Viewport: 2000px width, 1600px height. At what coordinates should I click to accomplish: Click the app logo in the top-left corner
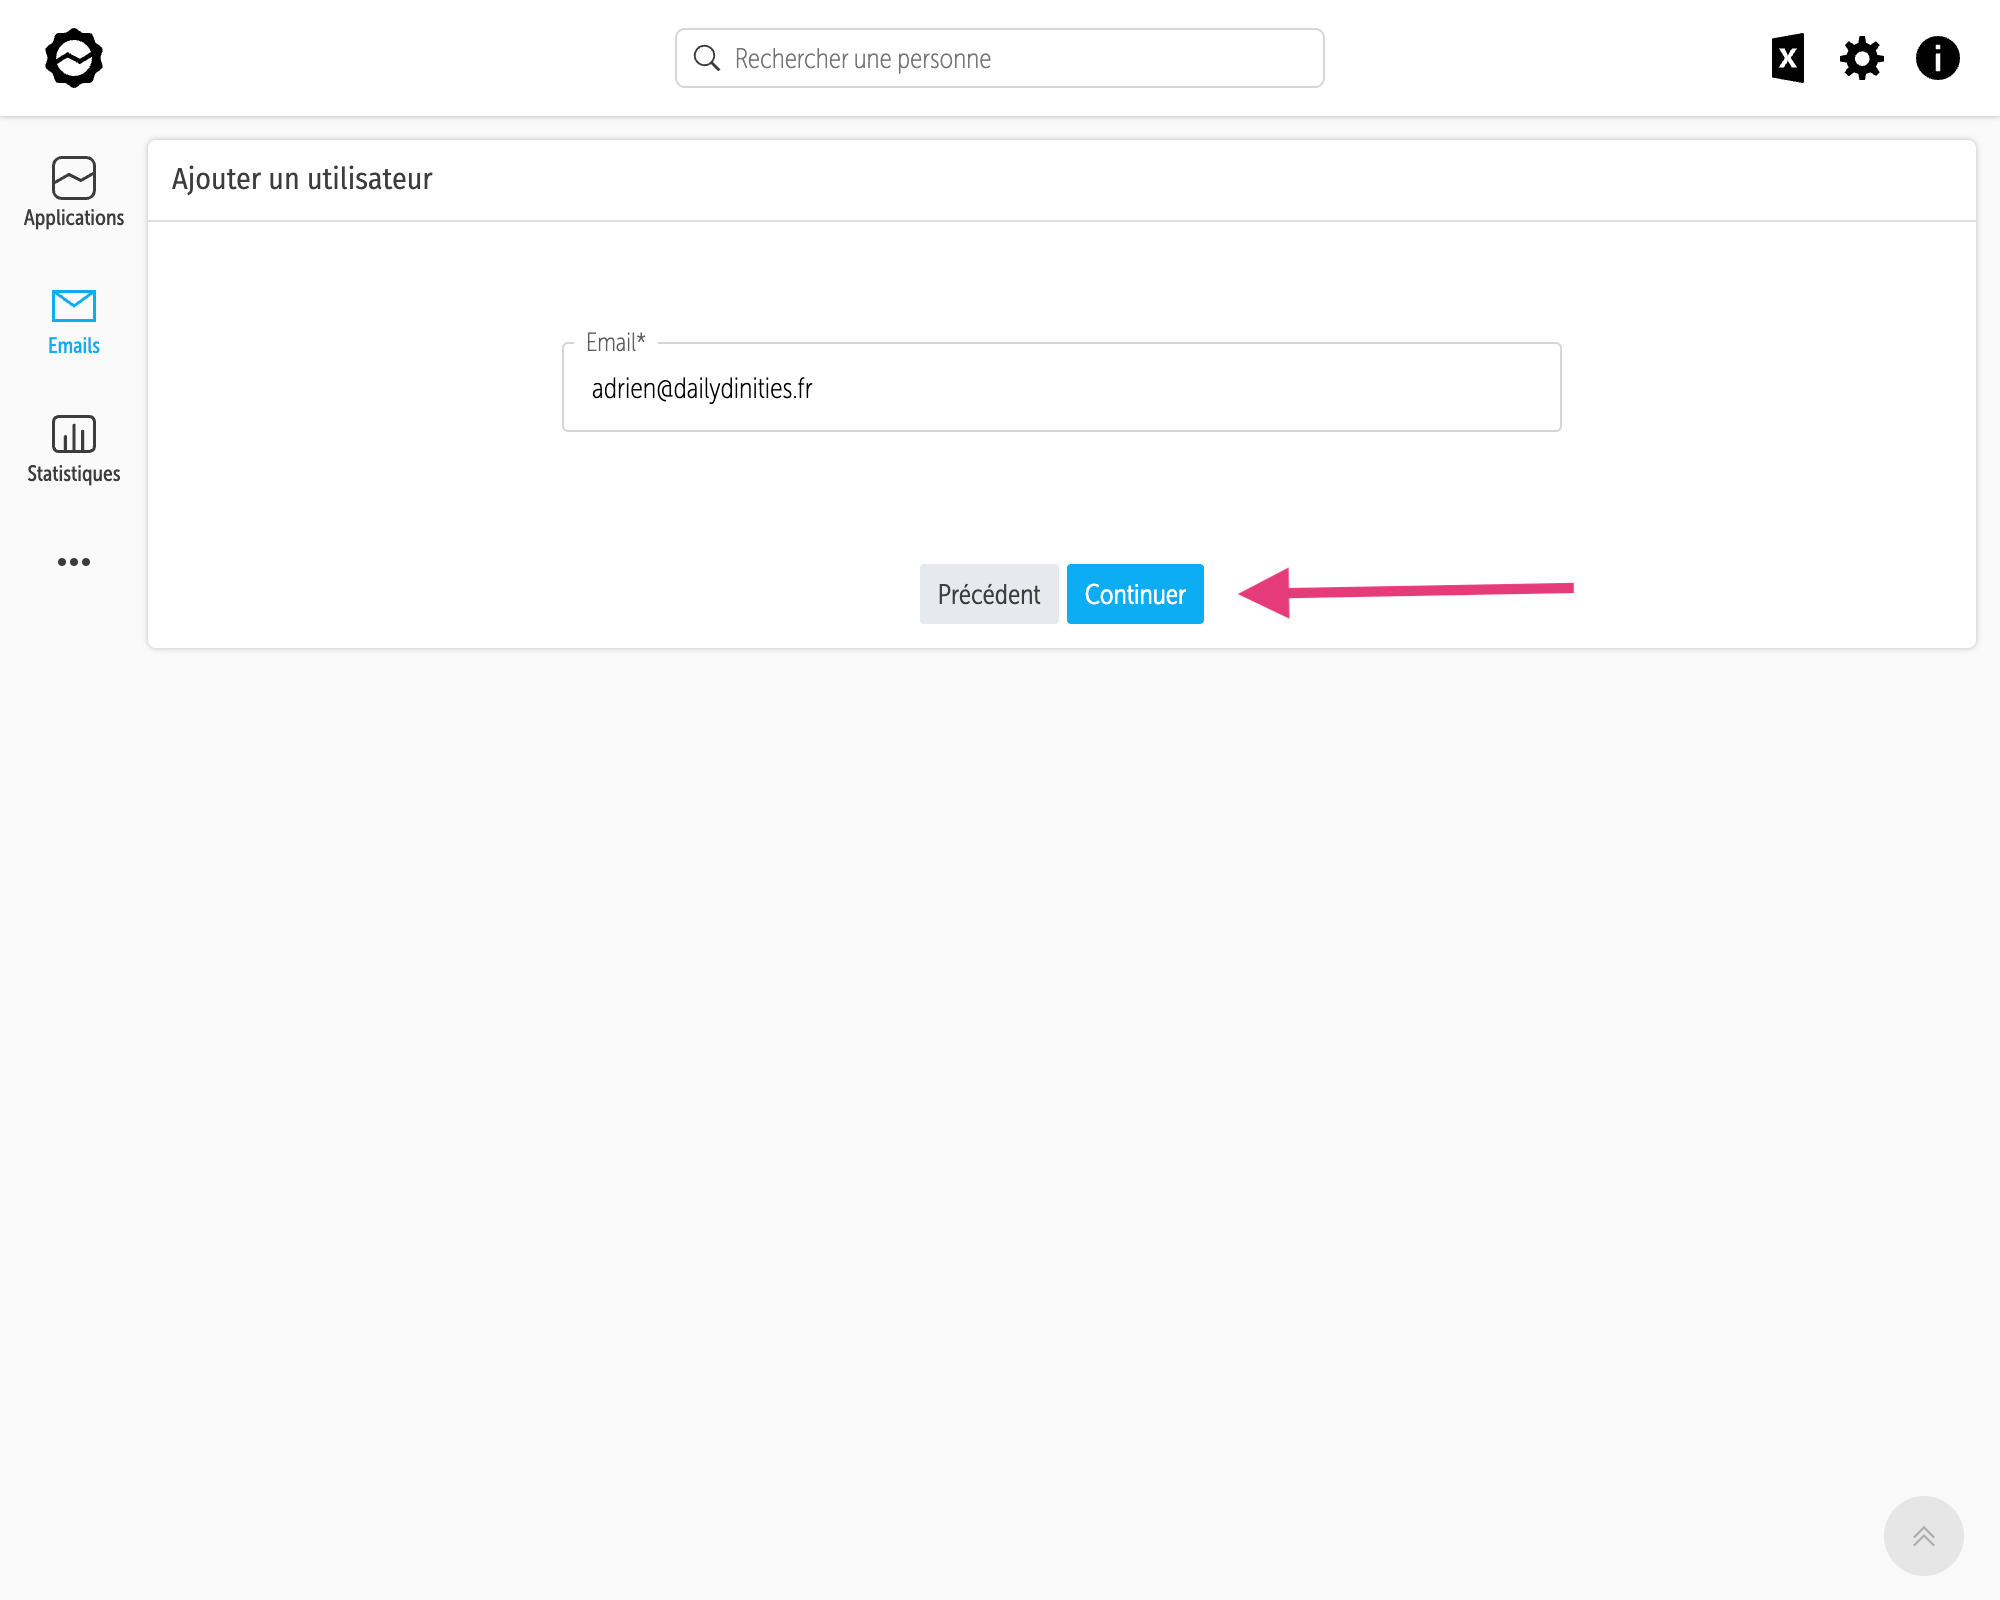click(x=74, y=58)
